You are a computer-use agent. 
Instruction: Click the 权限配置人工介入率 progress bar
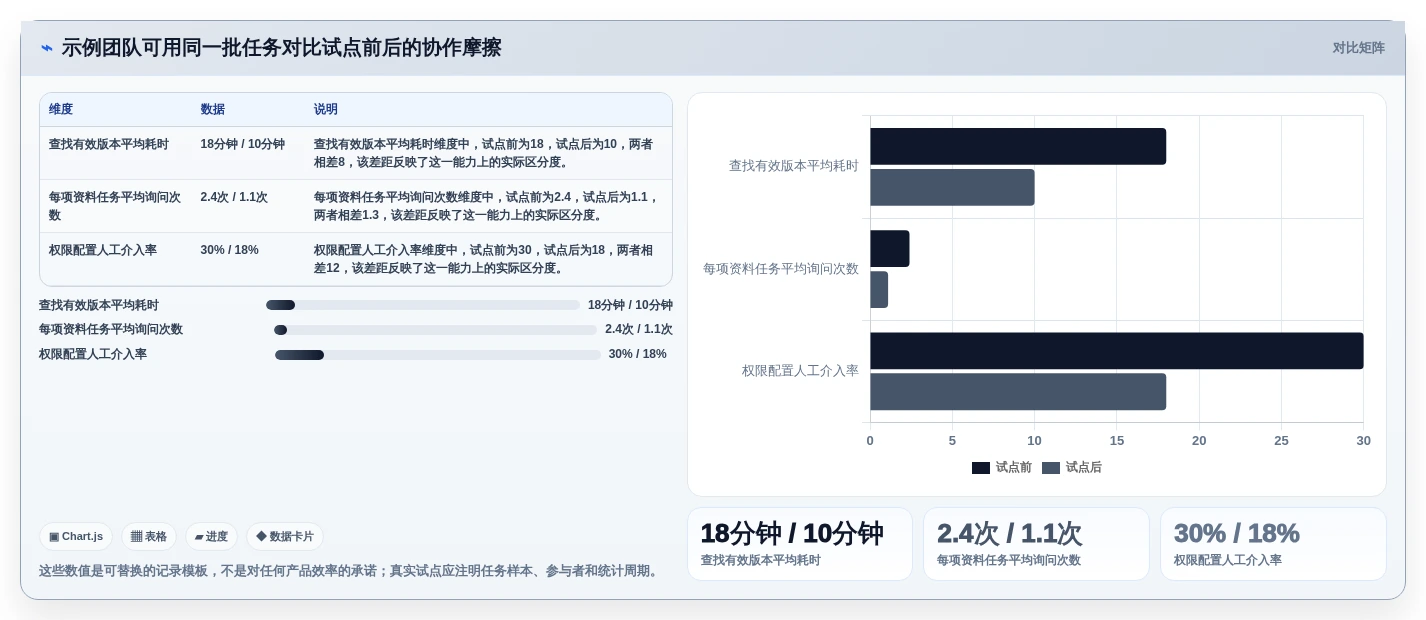438,355
